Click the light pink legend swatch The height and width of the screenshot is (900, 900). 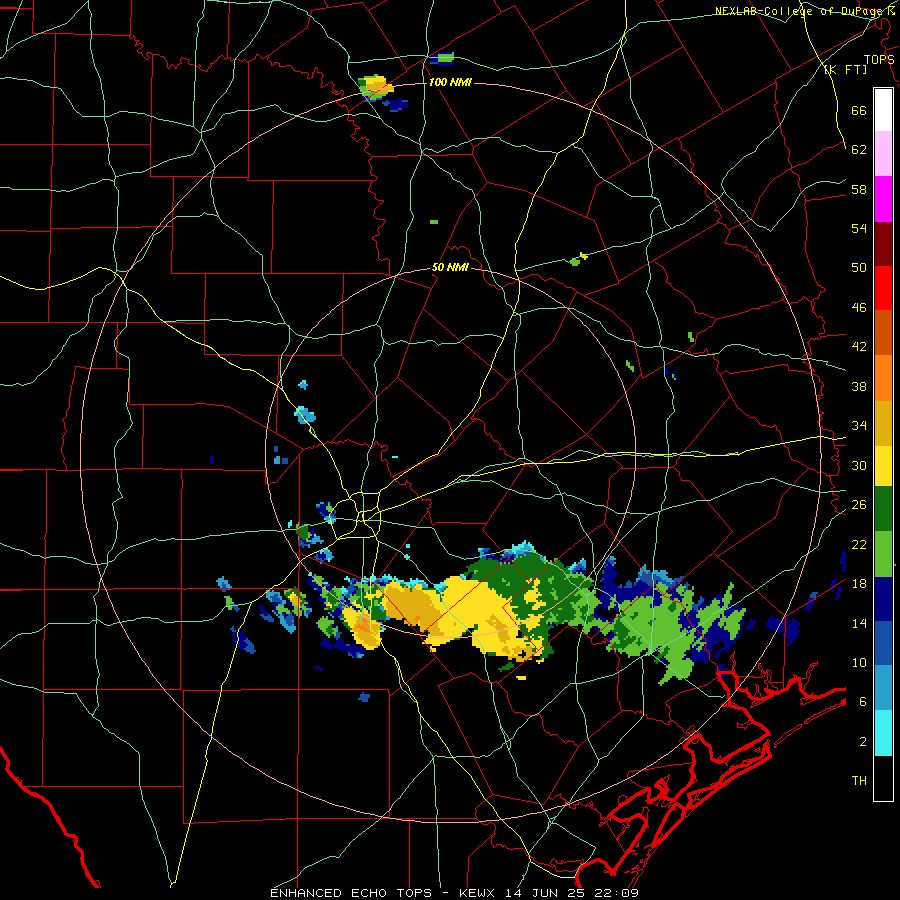[x=883, y=154]
